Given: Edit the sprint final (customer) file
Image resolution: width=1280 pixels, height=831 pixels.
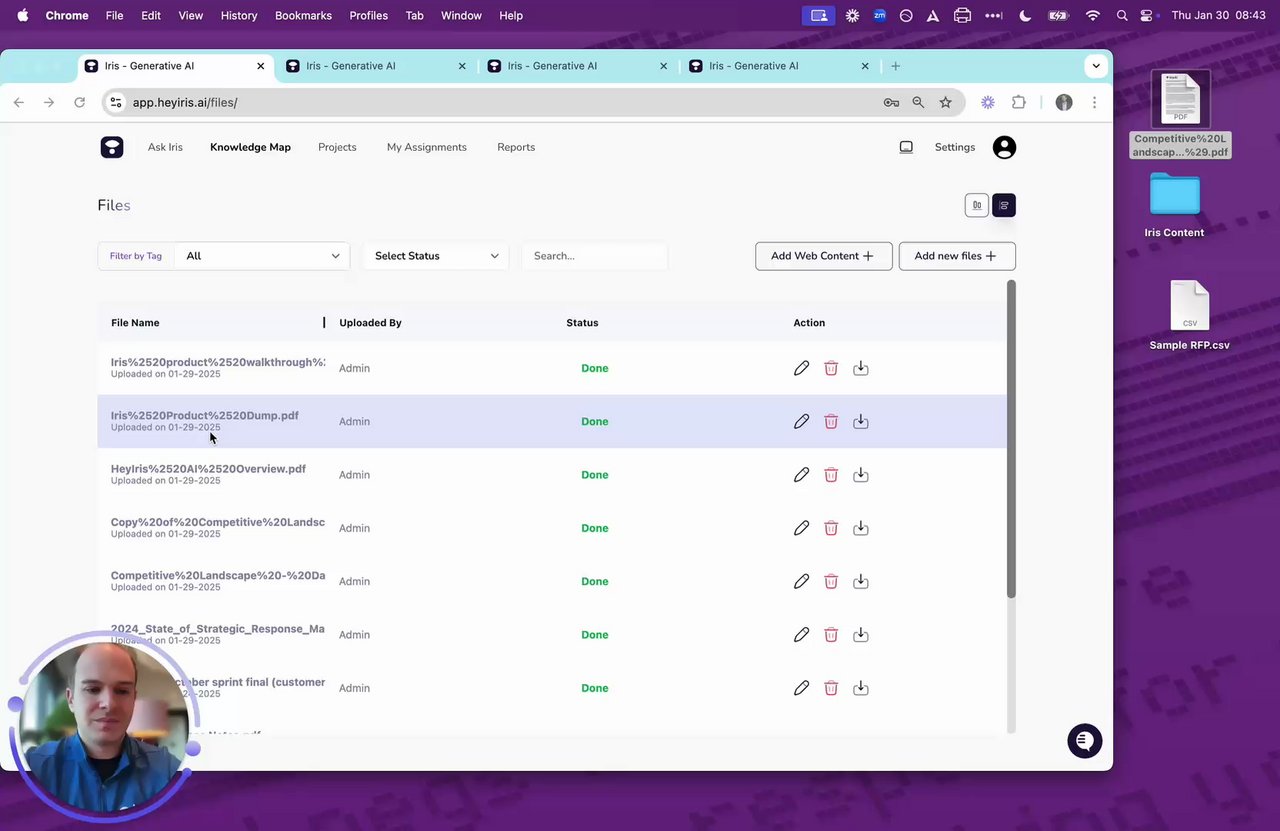Looking at the screenshot, I should 801,688.
